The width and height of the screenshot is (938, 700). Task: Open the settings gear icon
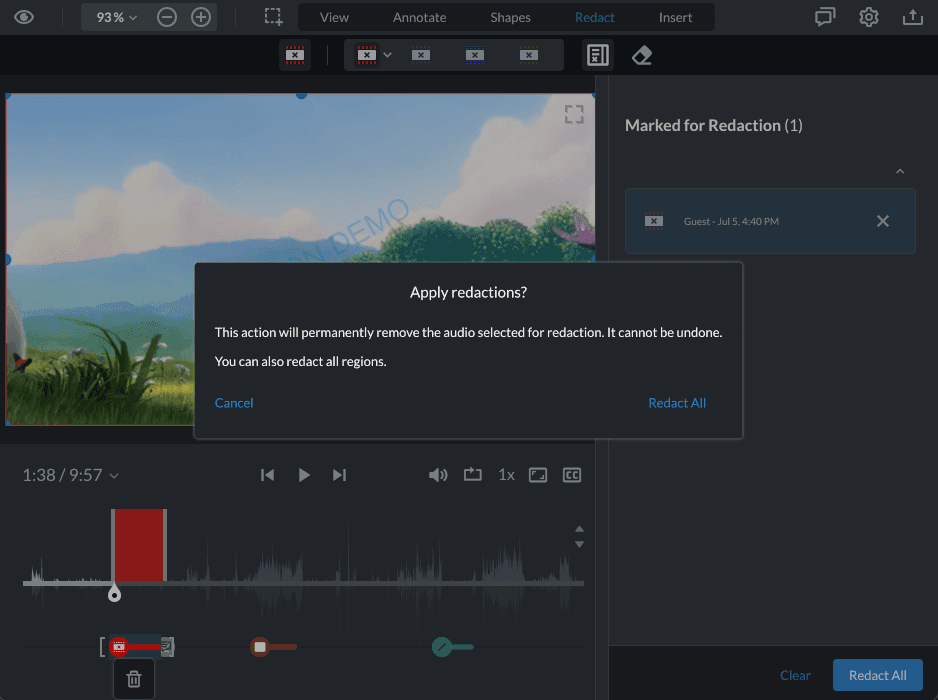pos(869,17)
